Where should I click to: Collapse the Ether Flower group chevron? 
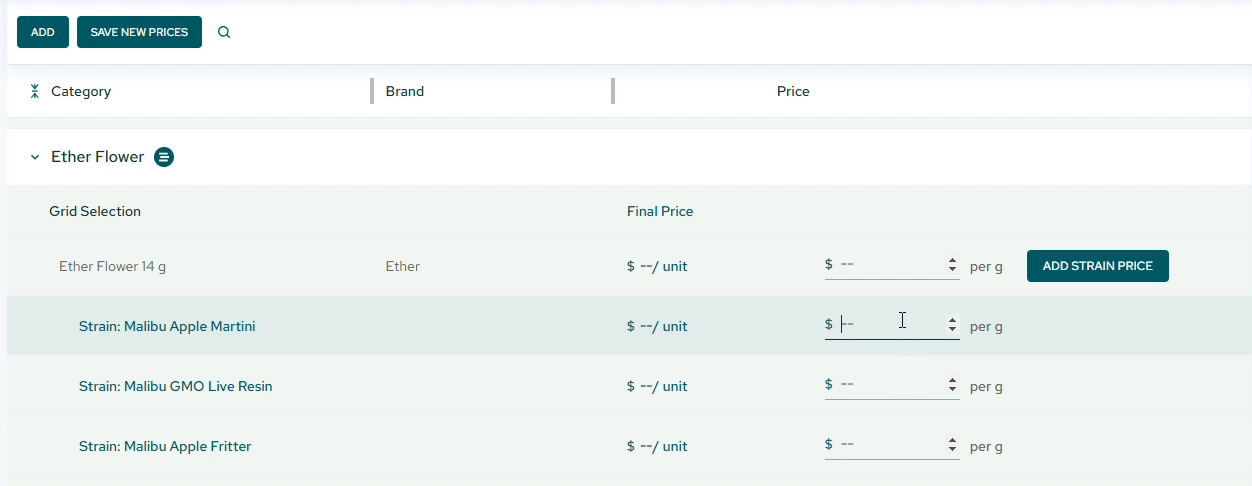click(x=35, y=157)
